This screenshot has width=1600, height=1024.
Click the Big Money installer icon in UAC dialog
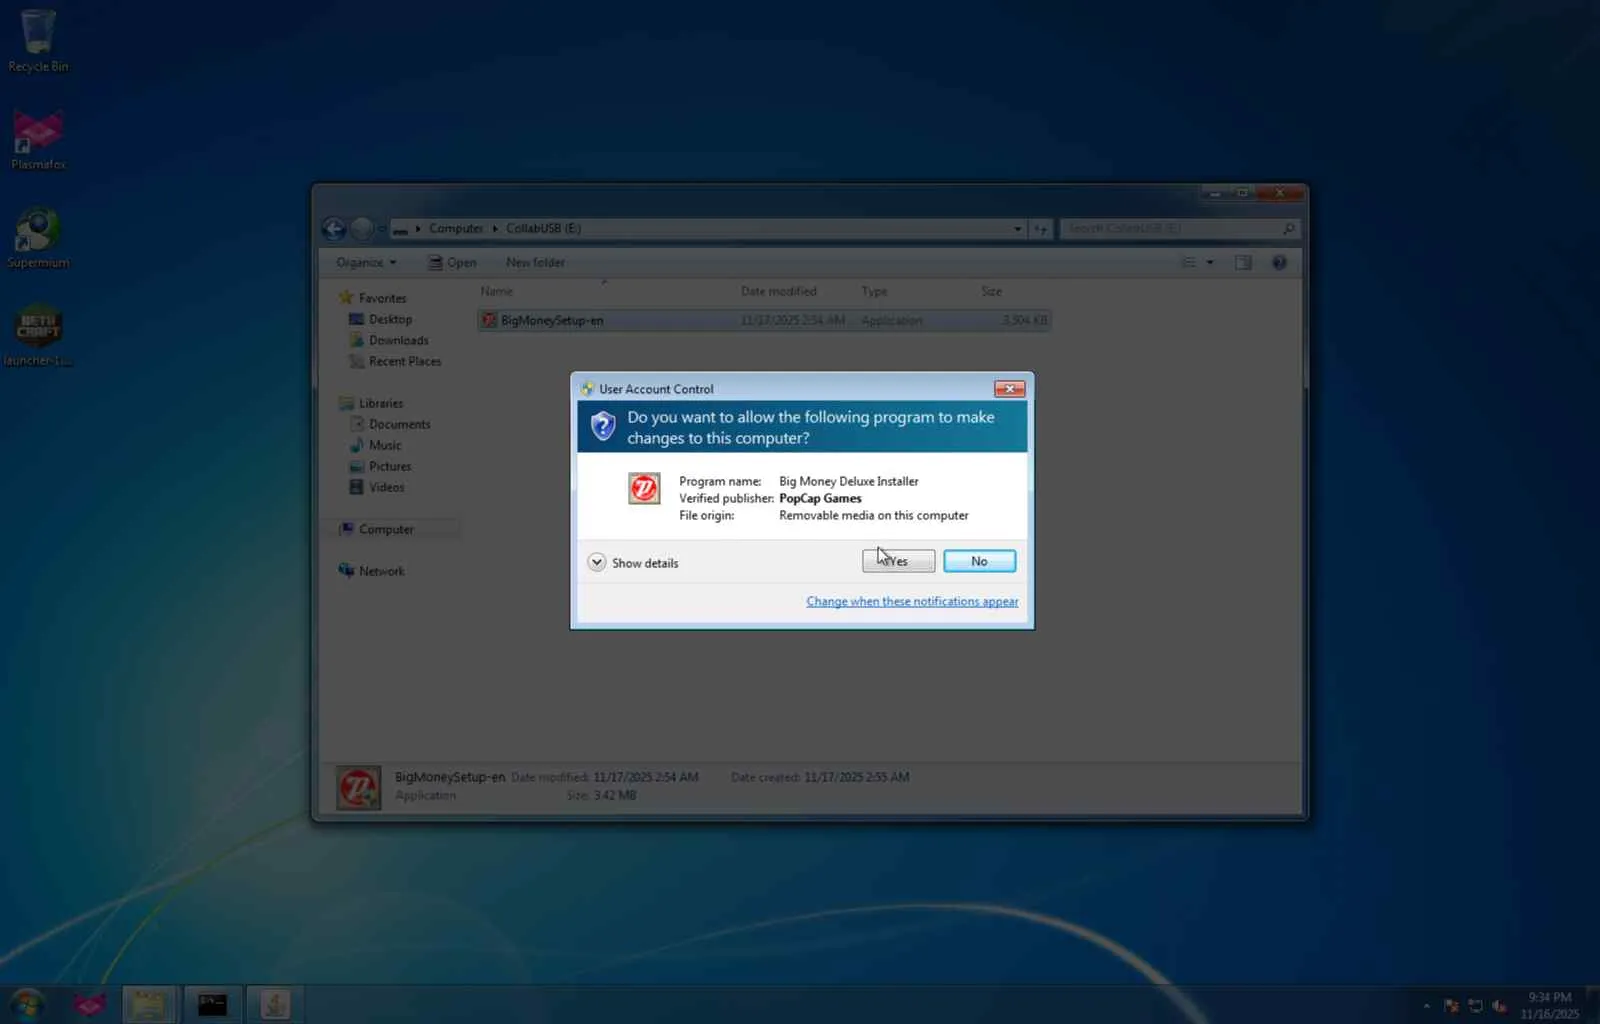click(x=644, y=488)
